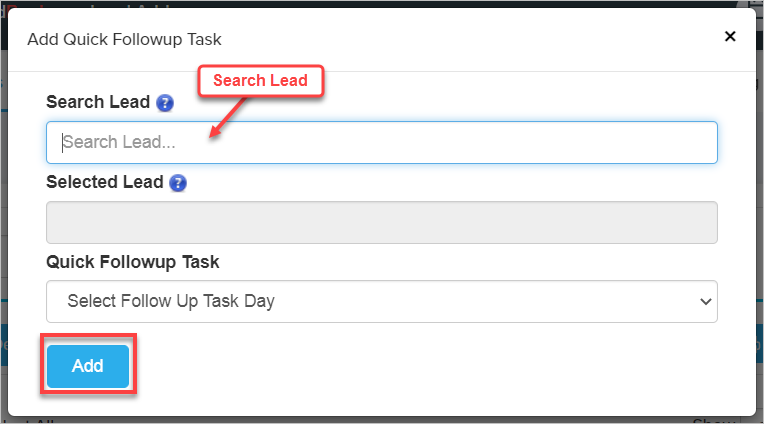764x424 pixels.
Task: Click the Quick Followup Task label
Action: pos(132,262)
